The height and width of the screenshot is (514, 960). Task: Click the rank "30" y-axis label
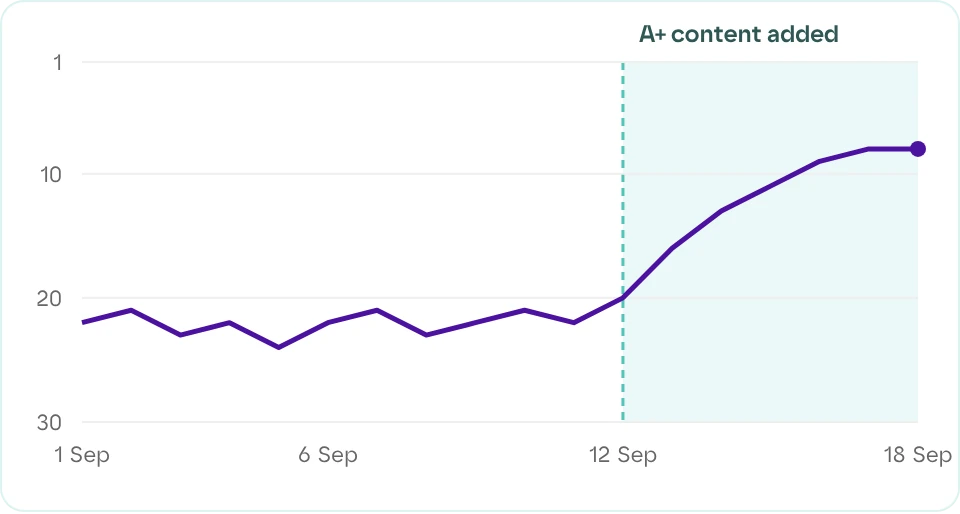point(49,422)
